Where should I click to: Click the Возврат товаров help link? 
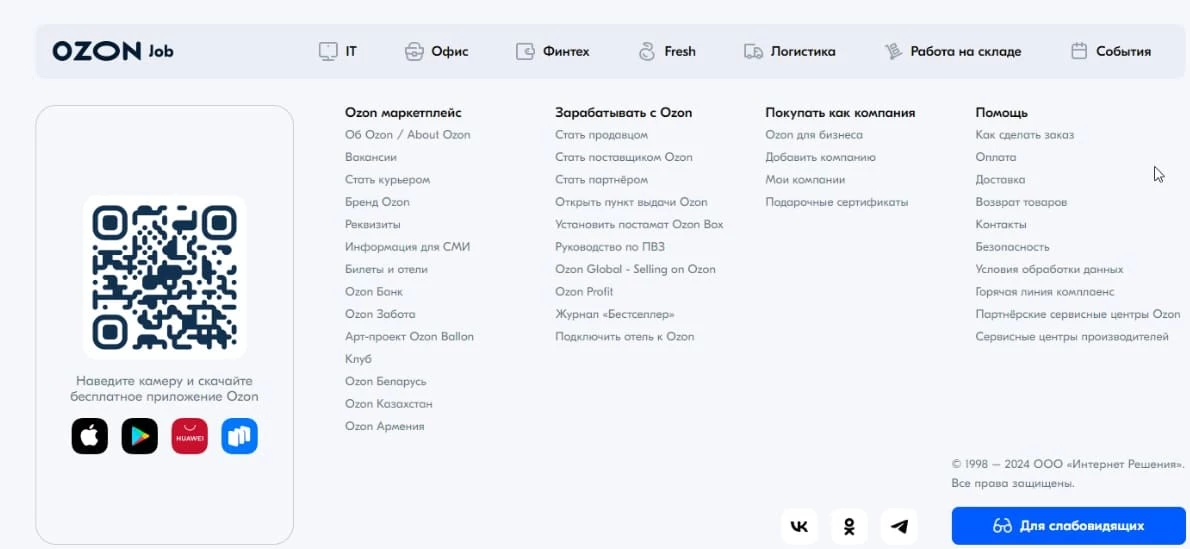[x=1021, y=202]
